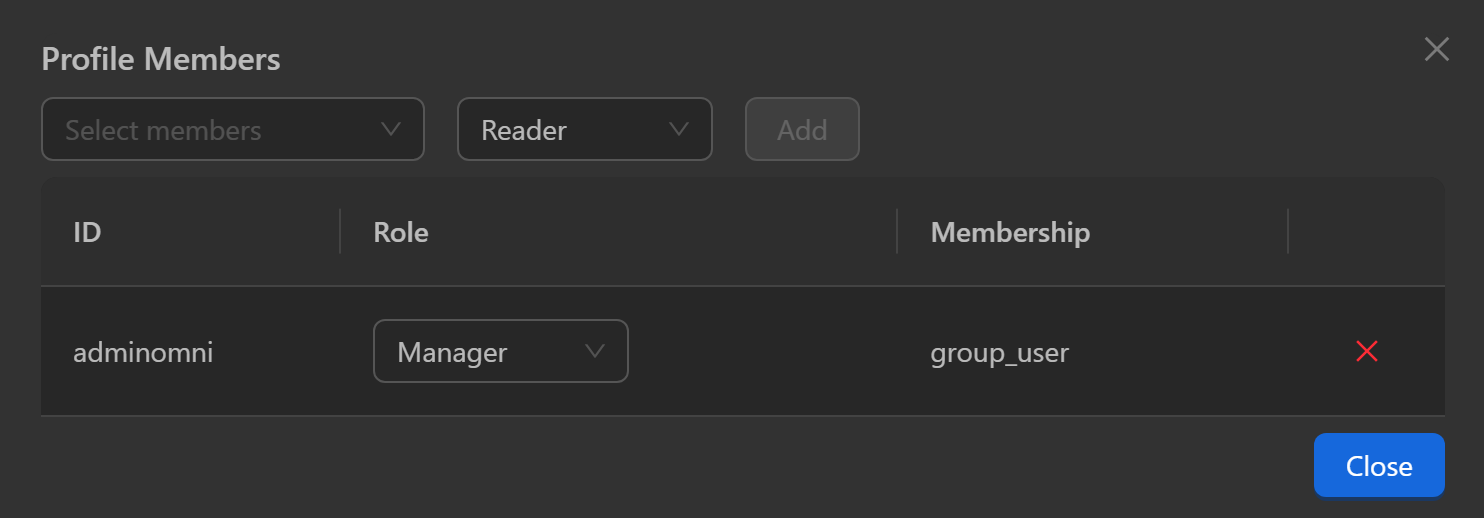Click the Membership column header
Image resolution: width=1484 pixels, height=518 pixels.
click(x=1010, y=232)
